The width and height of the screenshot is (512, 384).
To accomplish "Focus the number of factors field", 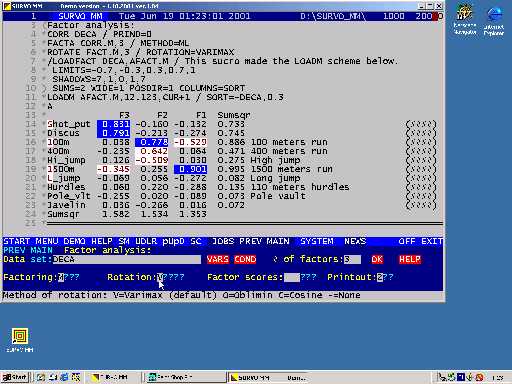I will click(352, 259).
